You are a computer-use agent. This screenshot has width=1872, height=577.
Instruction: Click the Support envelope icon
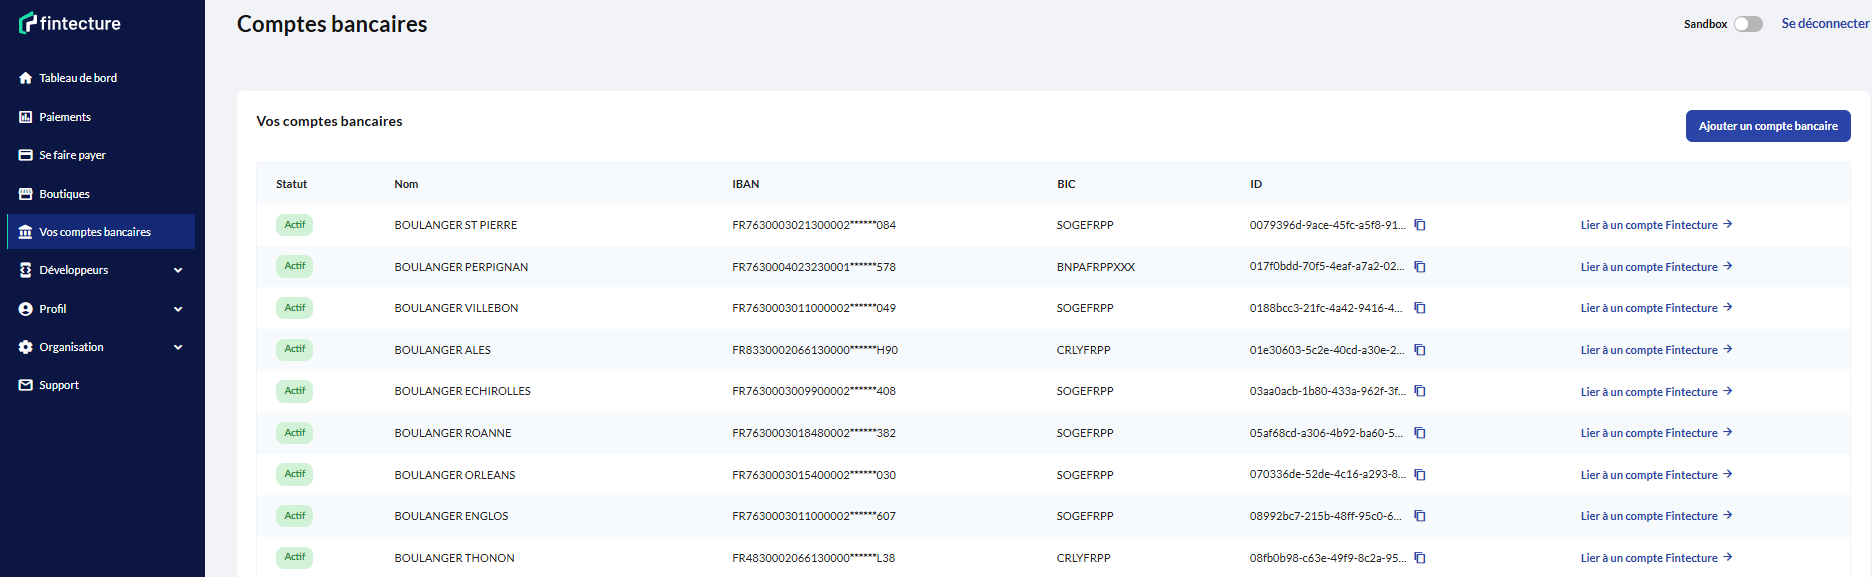[26, 385]
